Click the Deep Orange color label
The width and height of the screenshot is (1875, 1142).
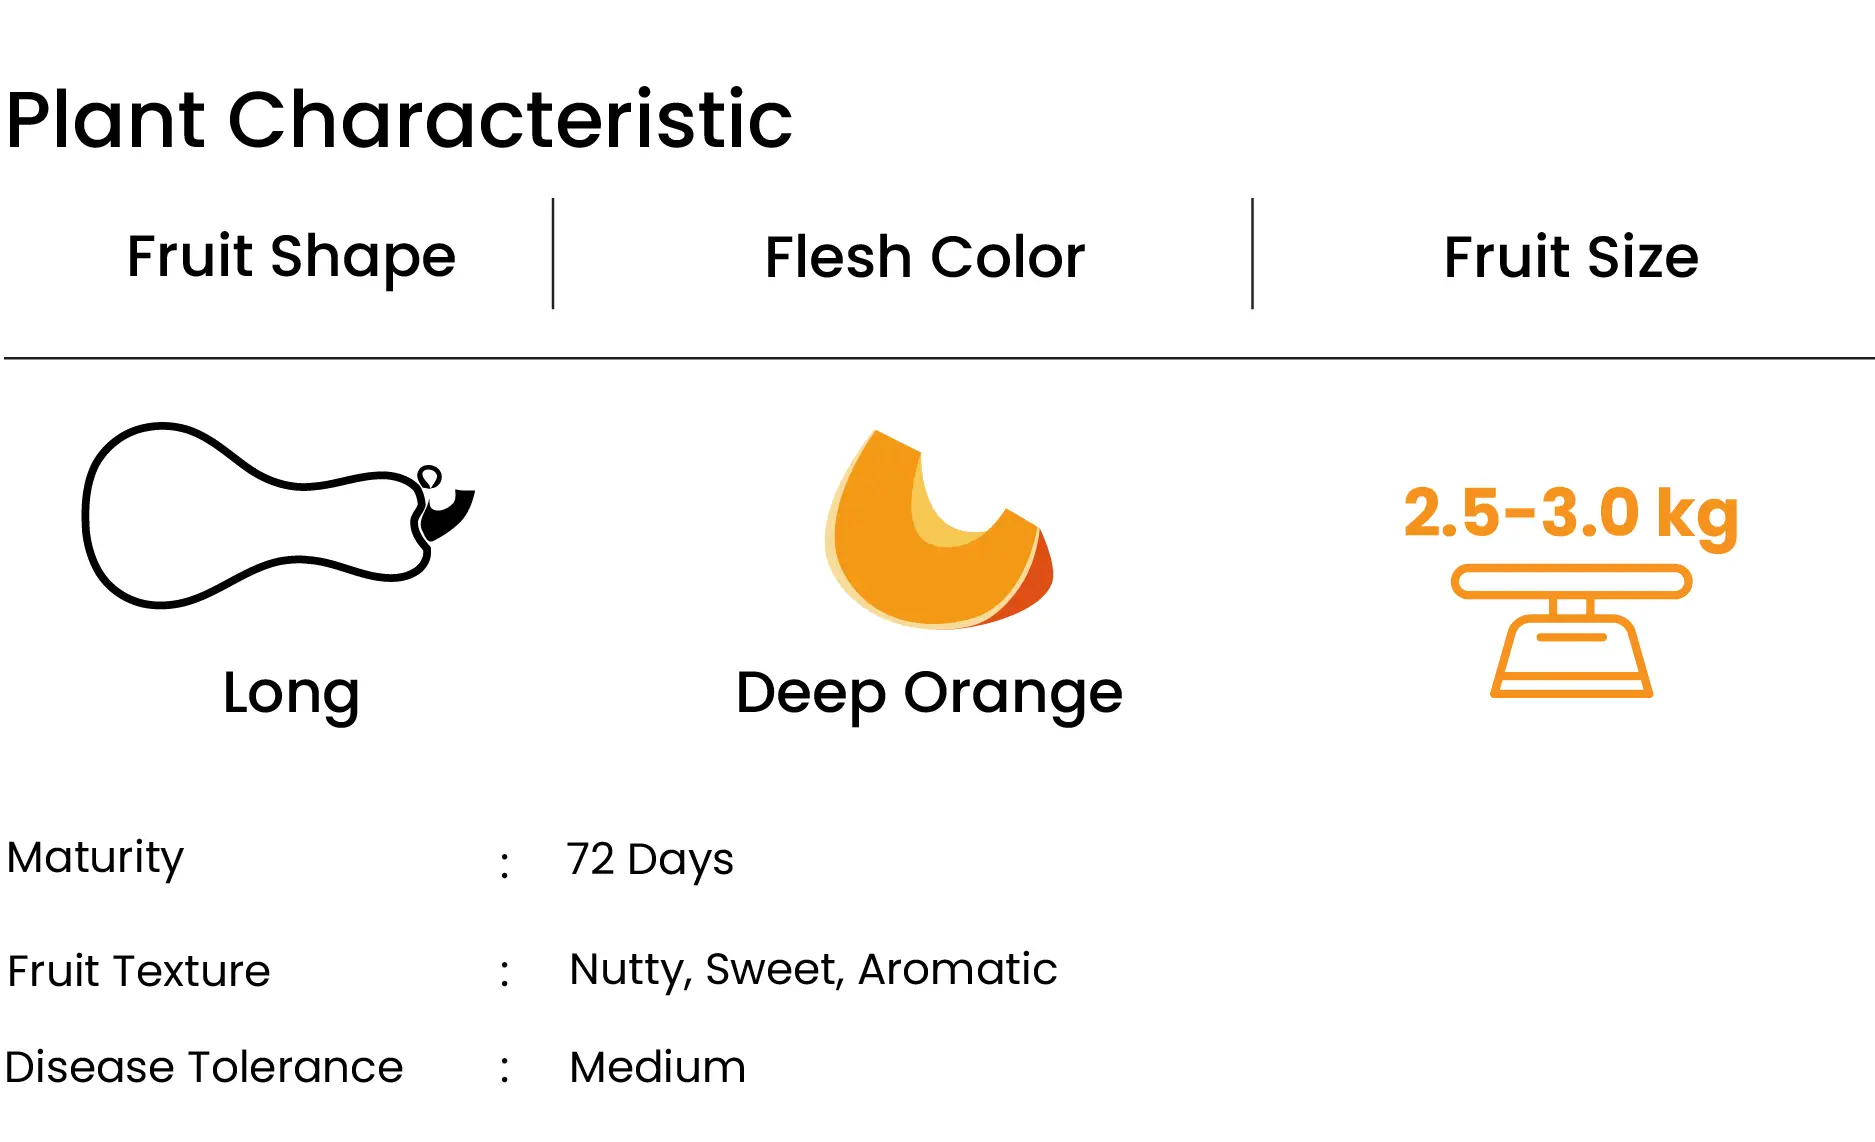coord(929,693)
